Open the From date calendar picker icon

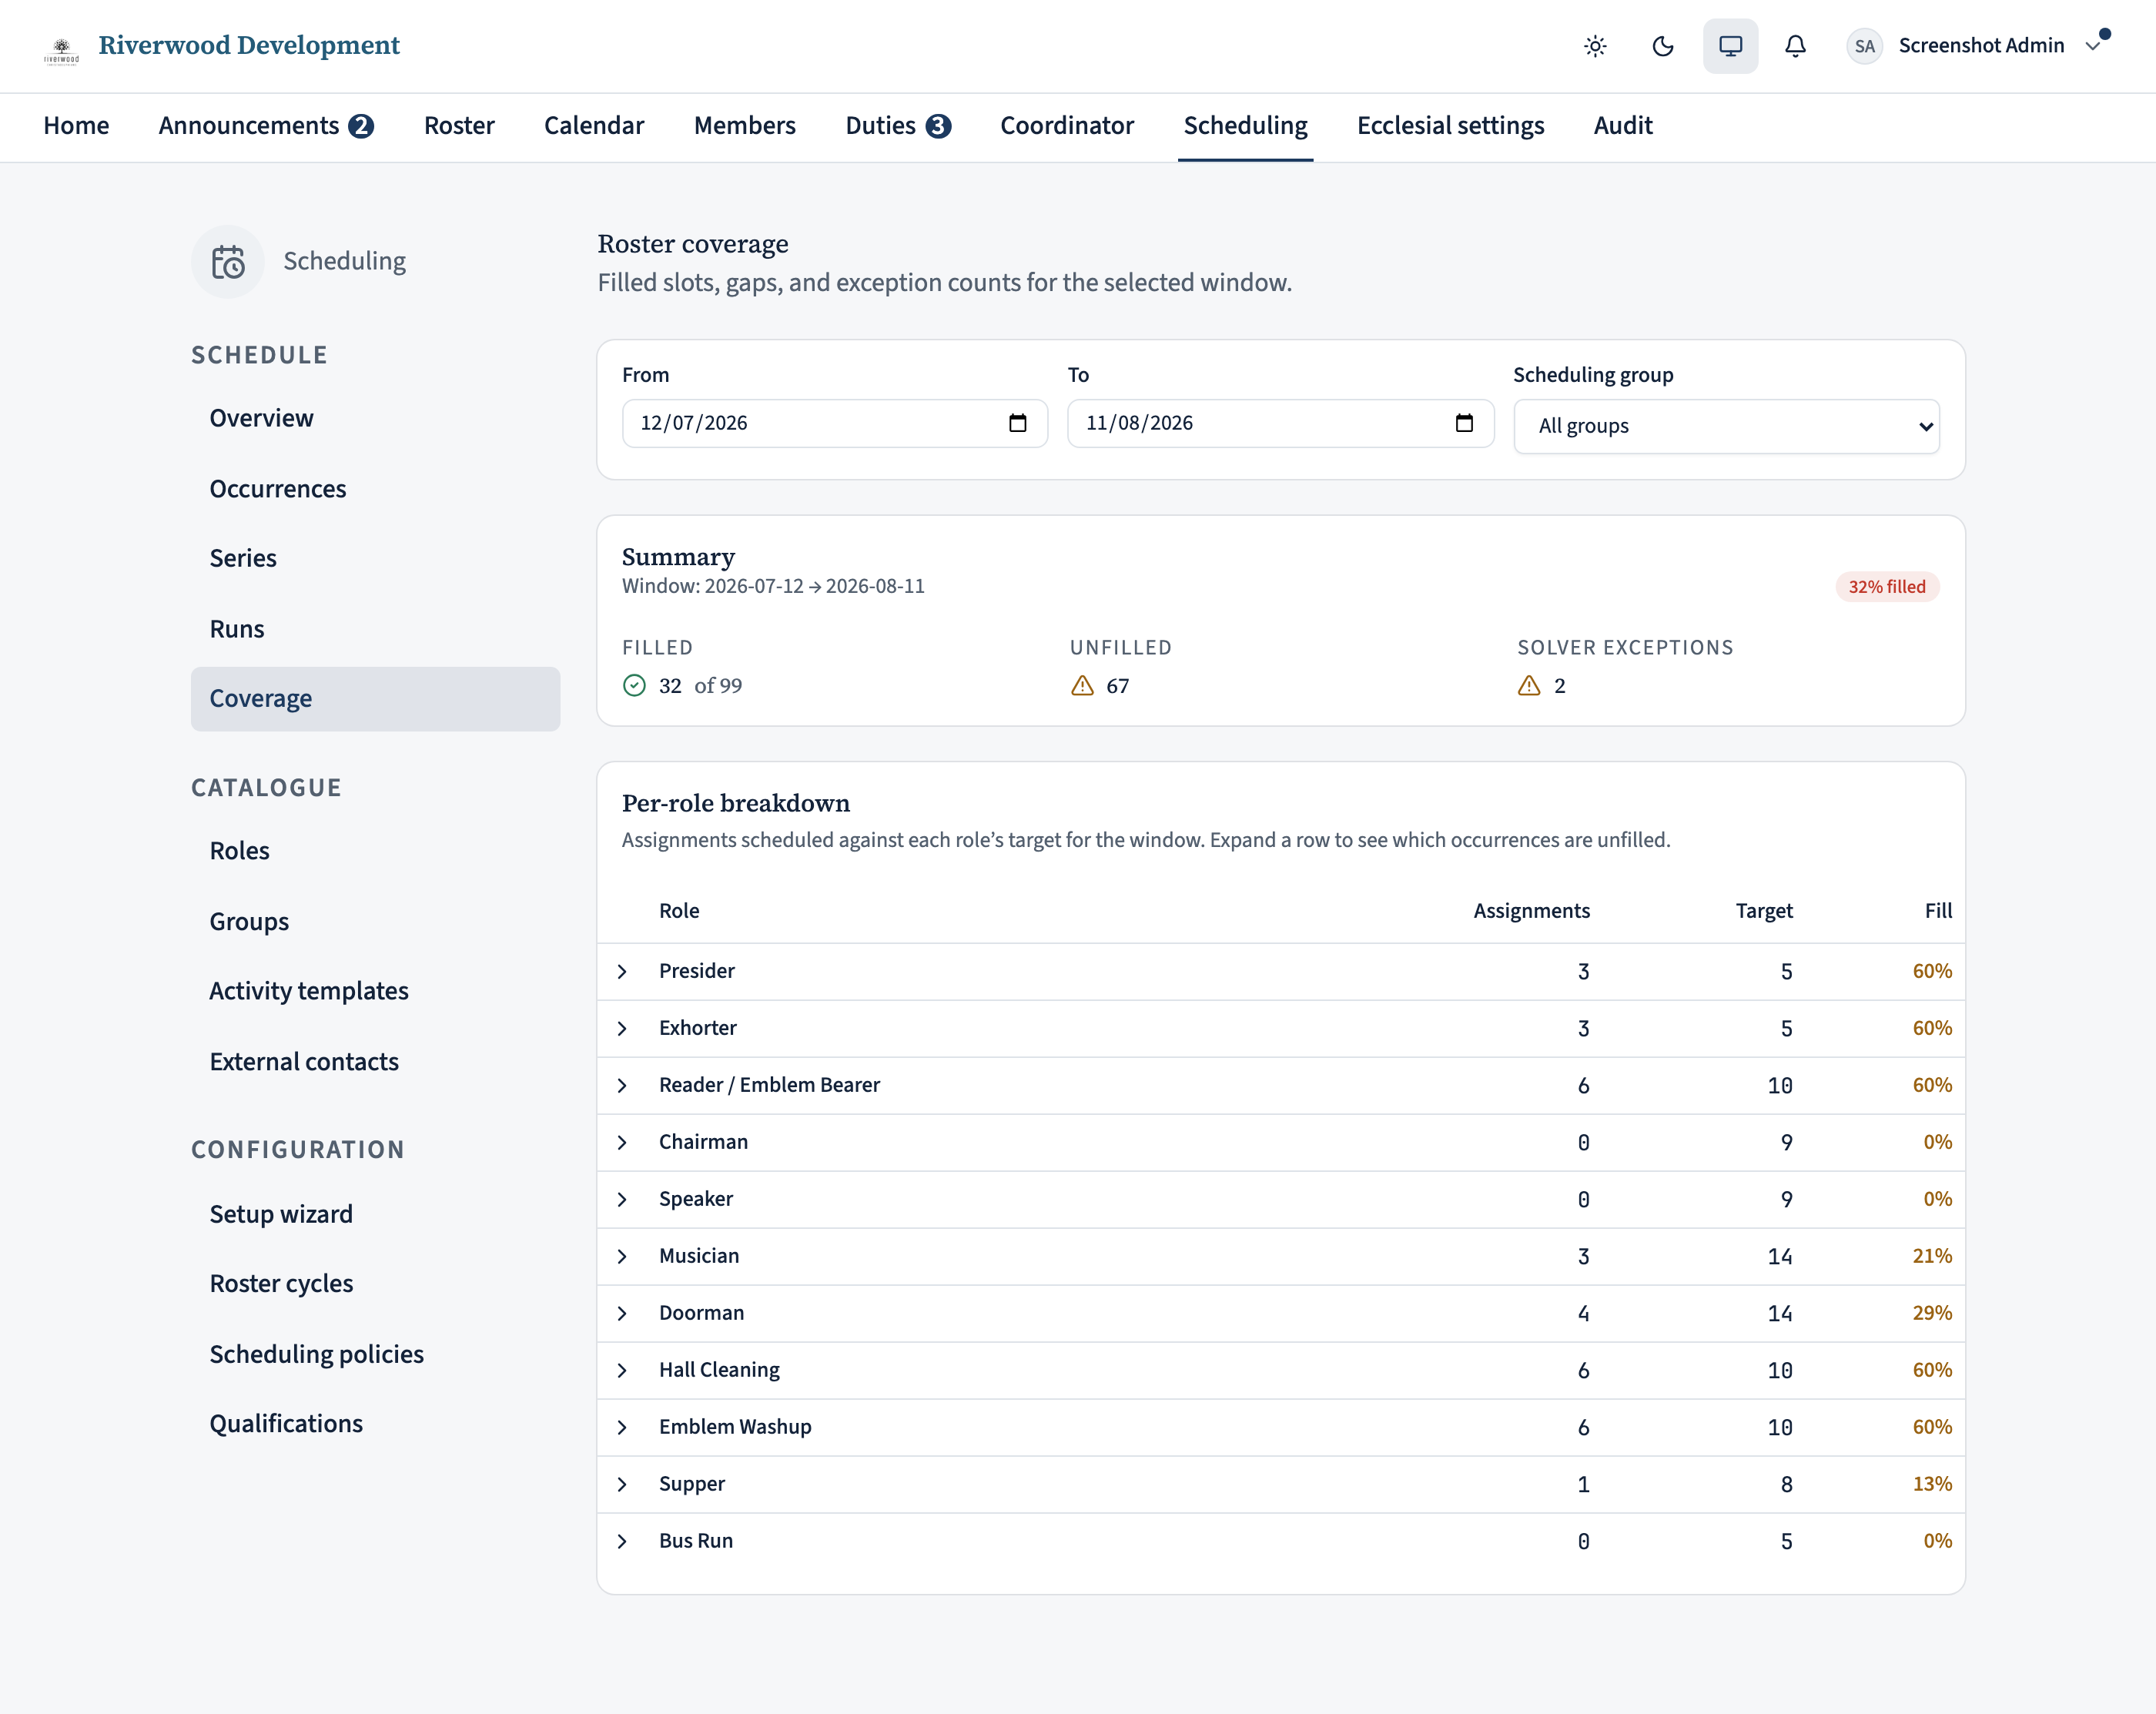point(1017,423)
